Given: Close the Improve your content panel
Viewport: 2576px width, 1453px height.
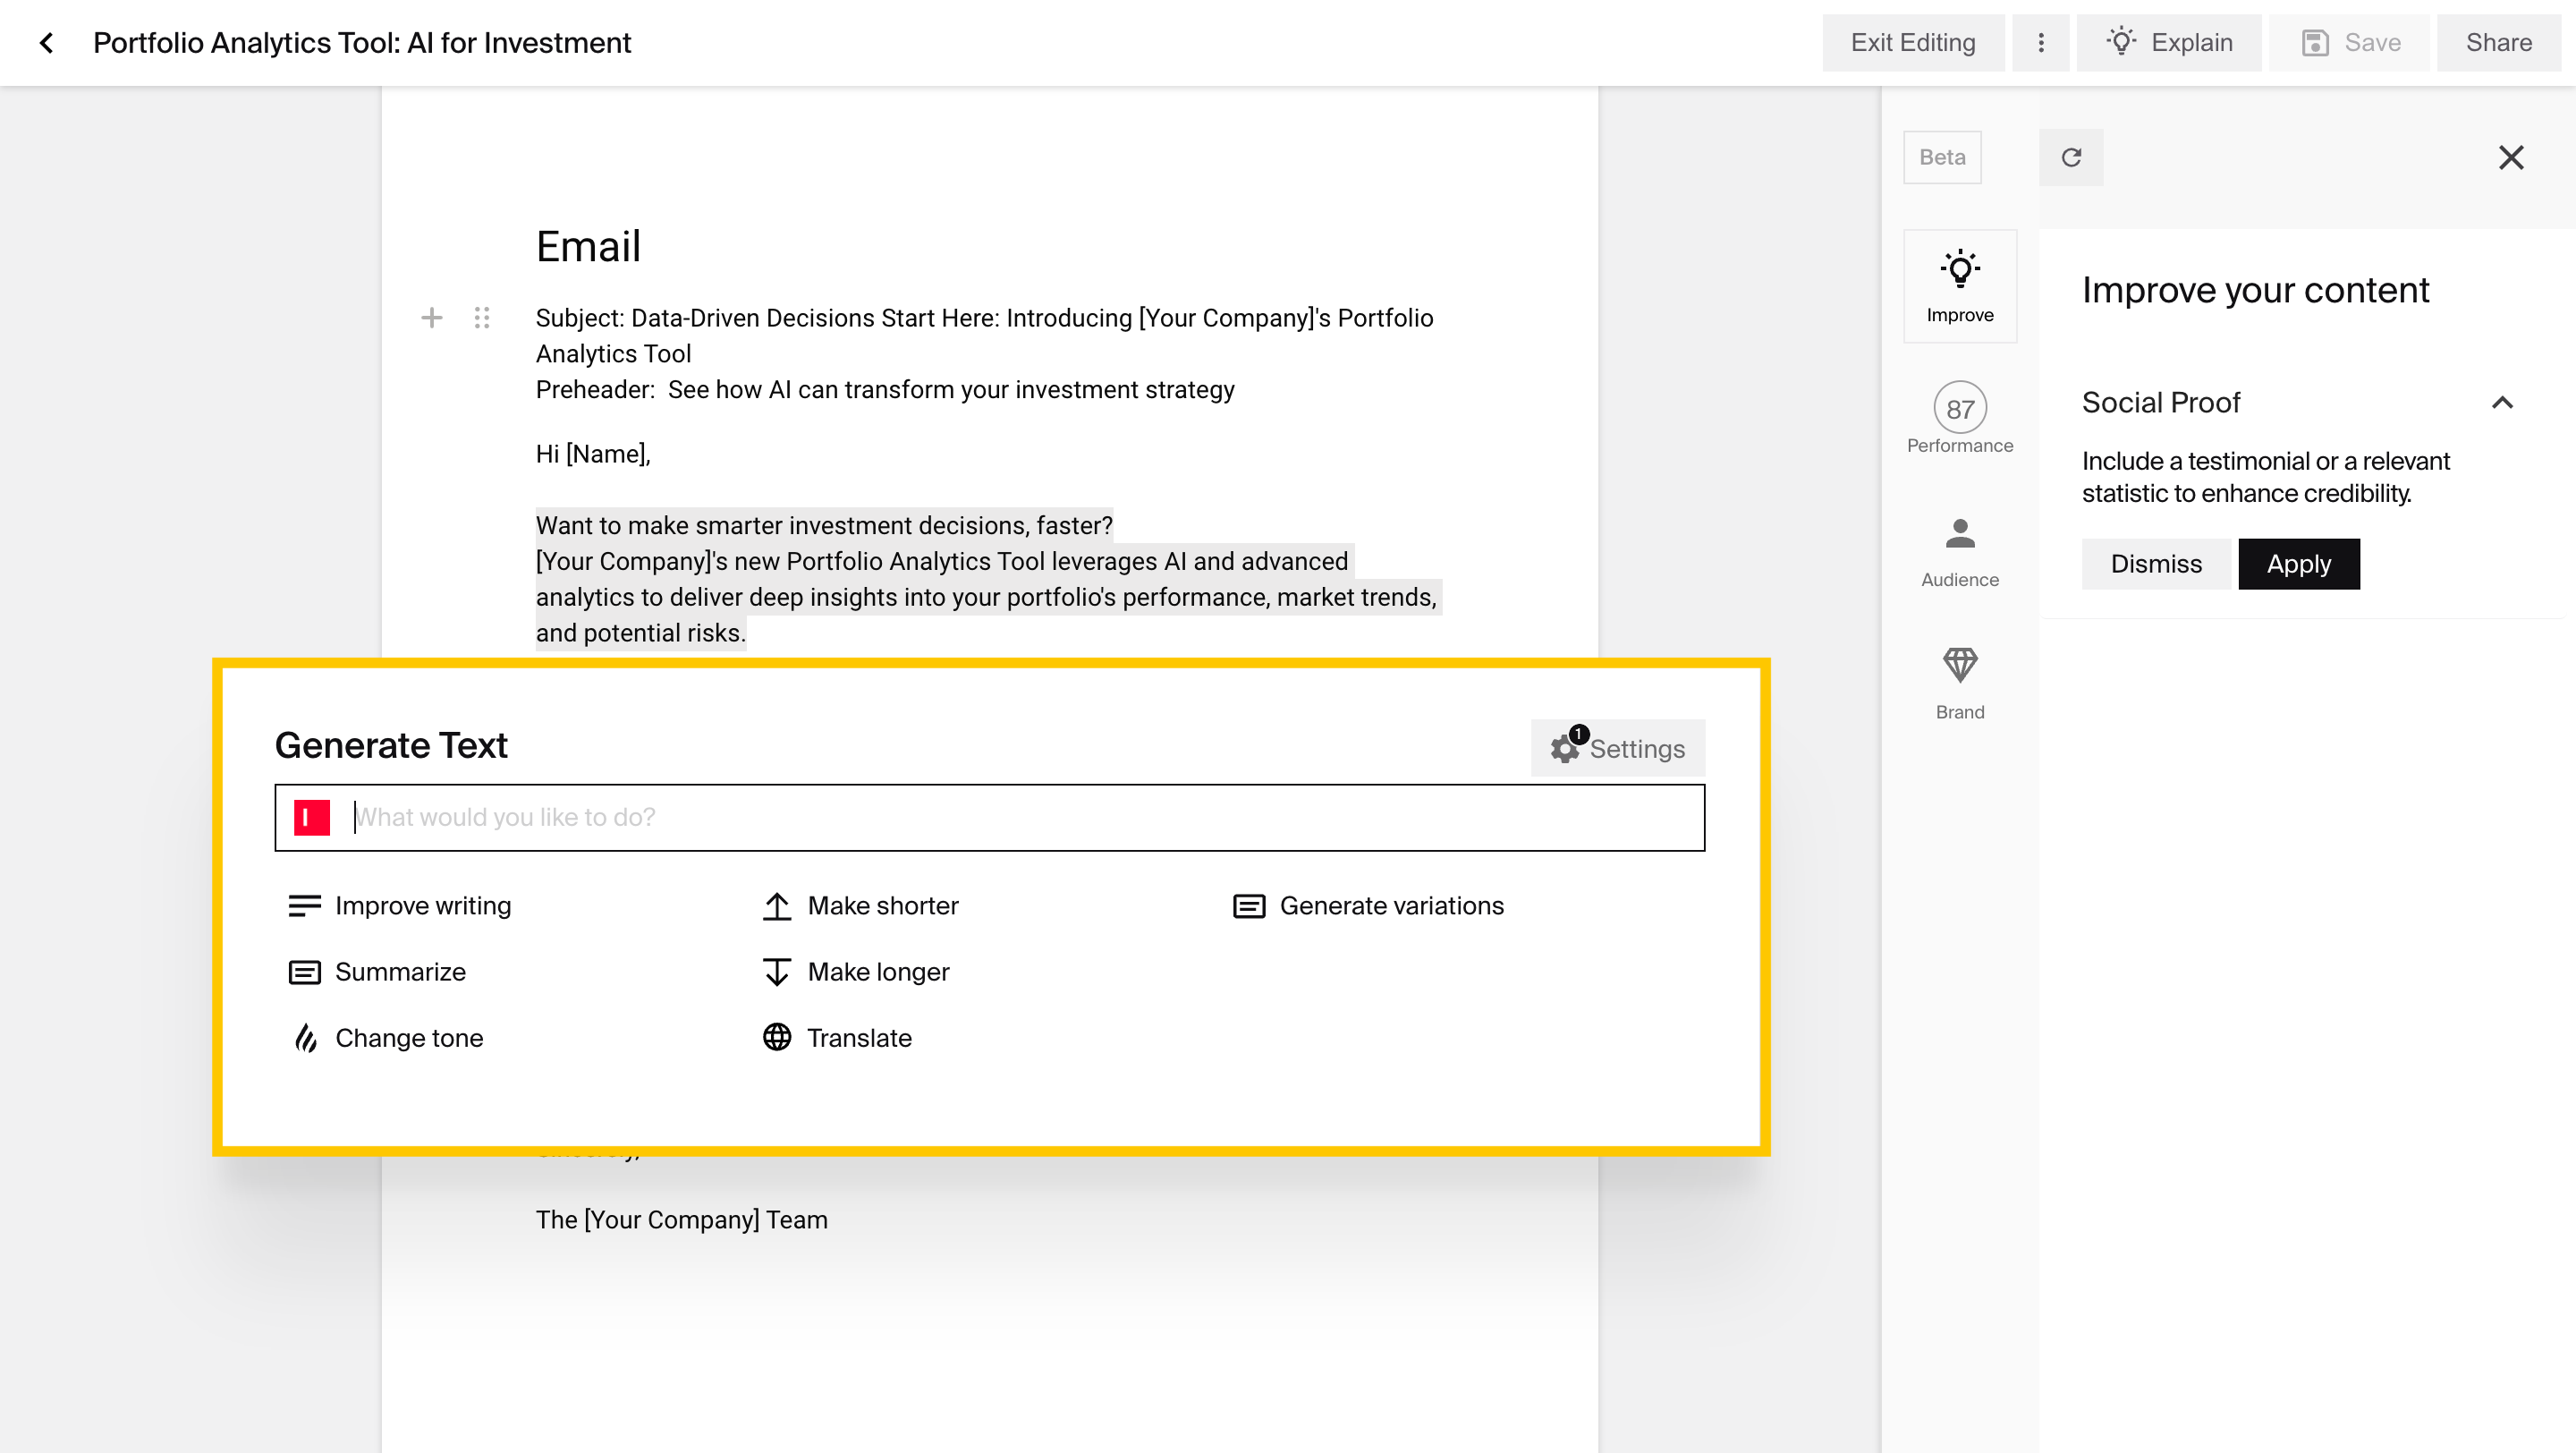Looking at the screenshot, I should click(x=2510, y=157).
